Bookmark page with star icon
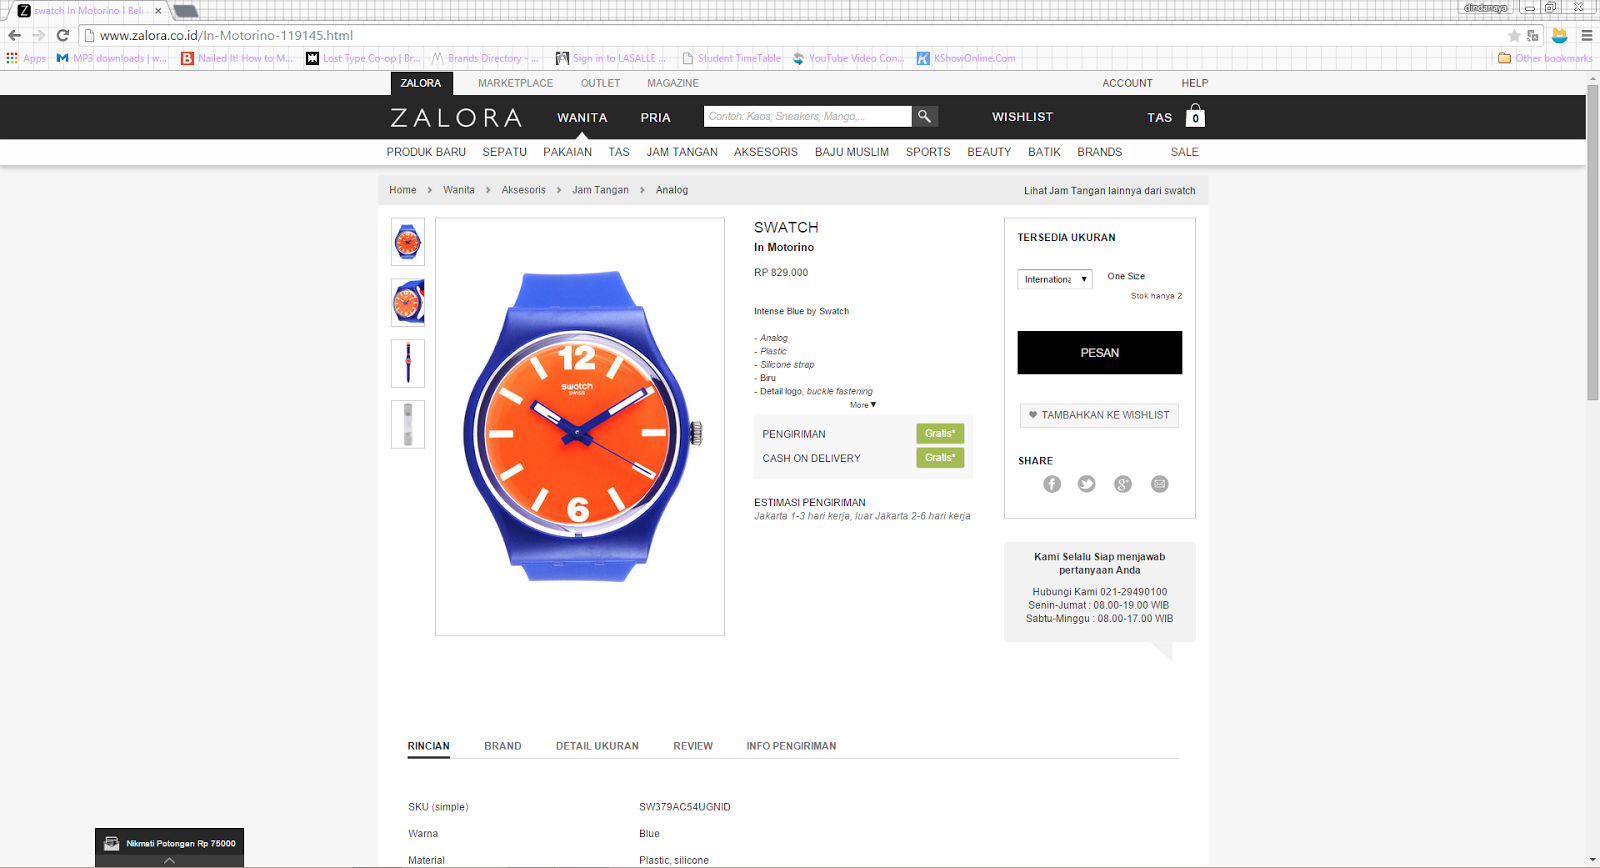 point(1514,35)
